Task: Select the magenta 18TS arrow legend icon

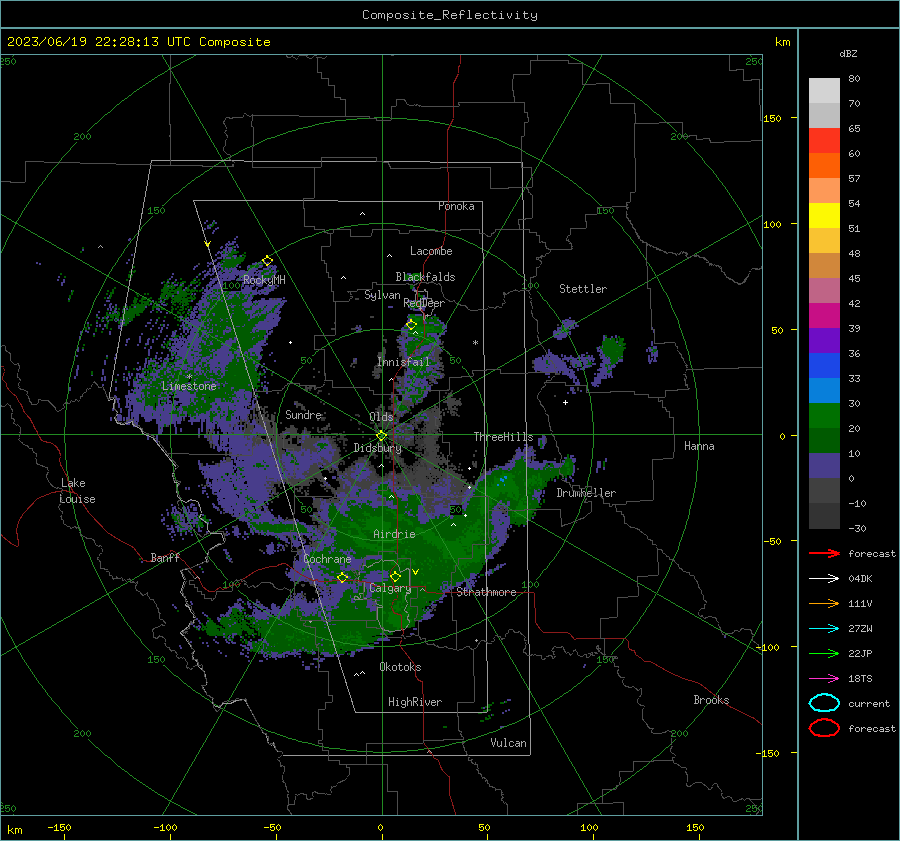Action: click(x=824, y=679)
